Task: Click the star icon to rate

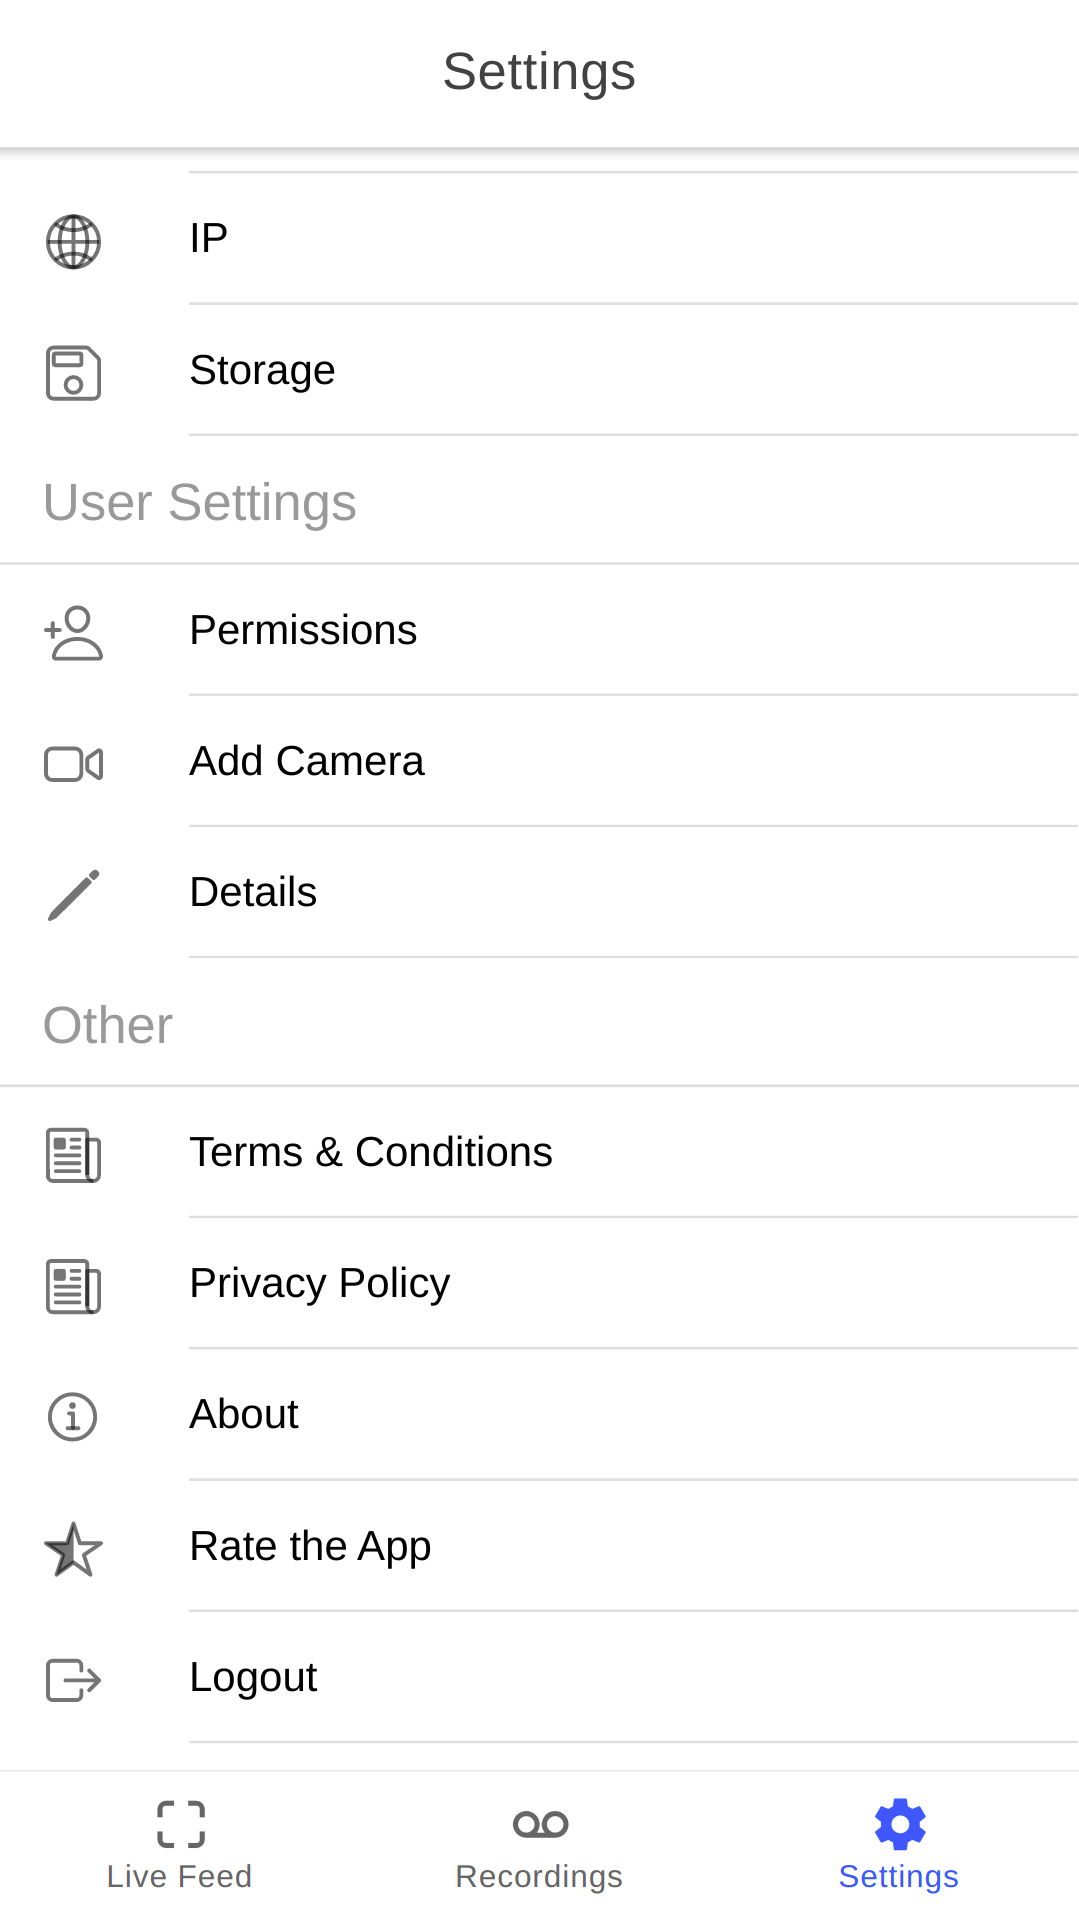Action: pyautogui.click(x=73, y=1549)
